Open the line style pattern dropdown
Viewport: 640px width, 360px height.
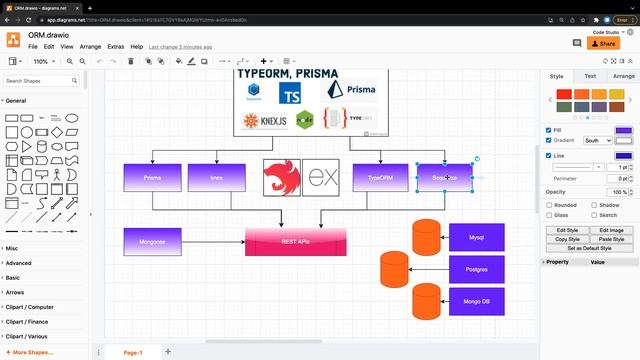click(x=578, y=167)
